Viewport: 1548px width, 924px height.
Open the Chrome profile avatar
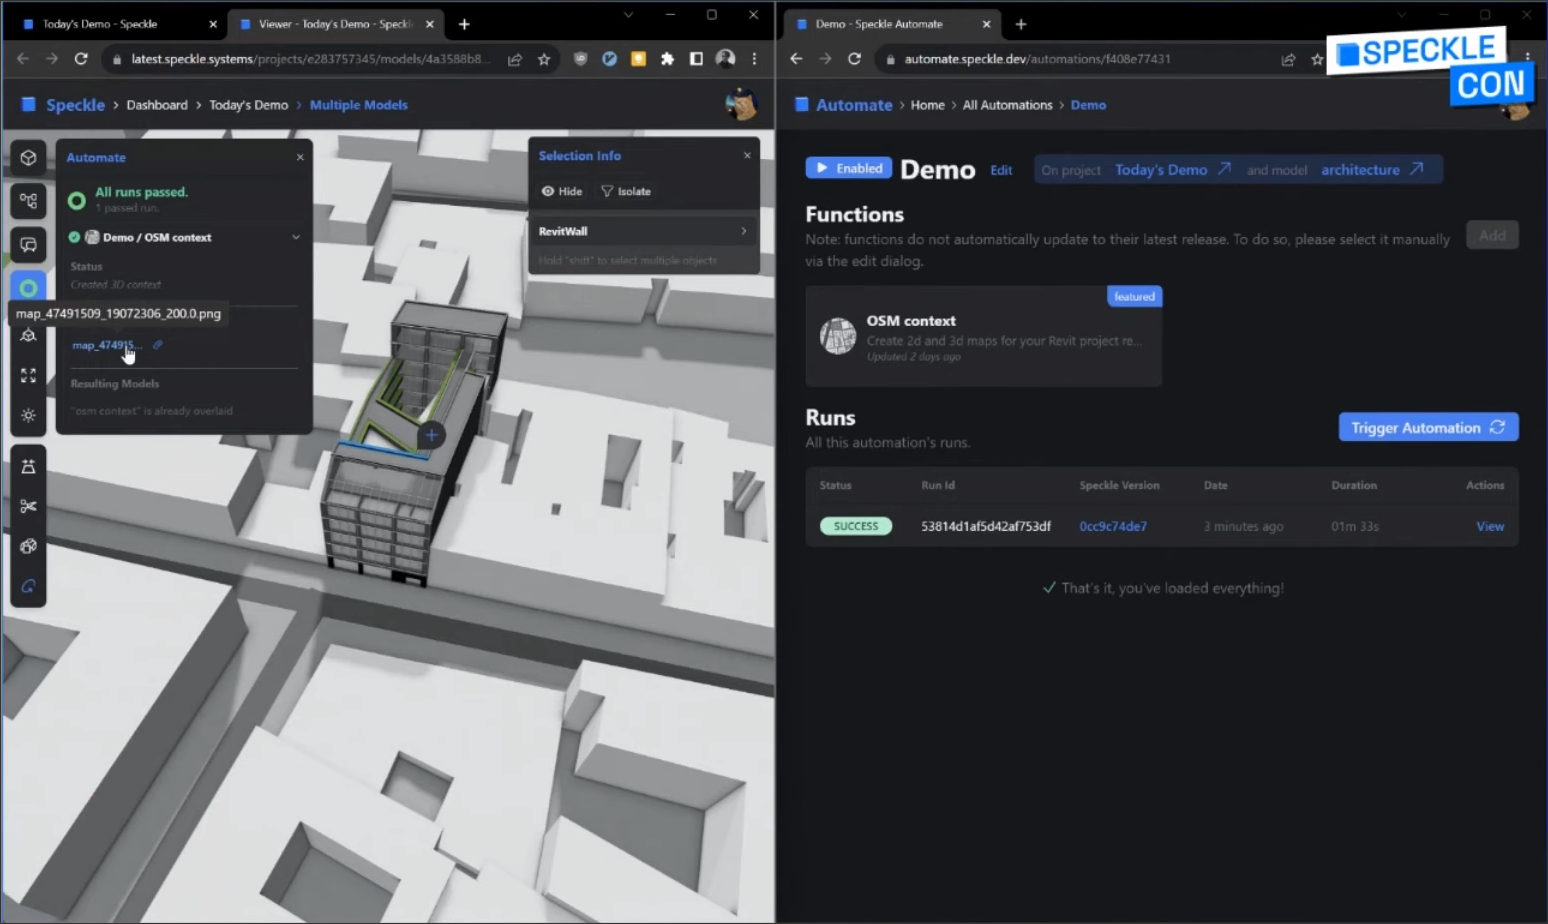(x=726, y=59)
